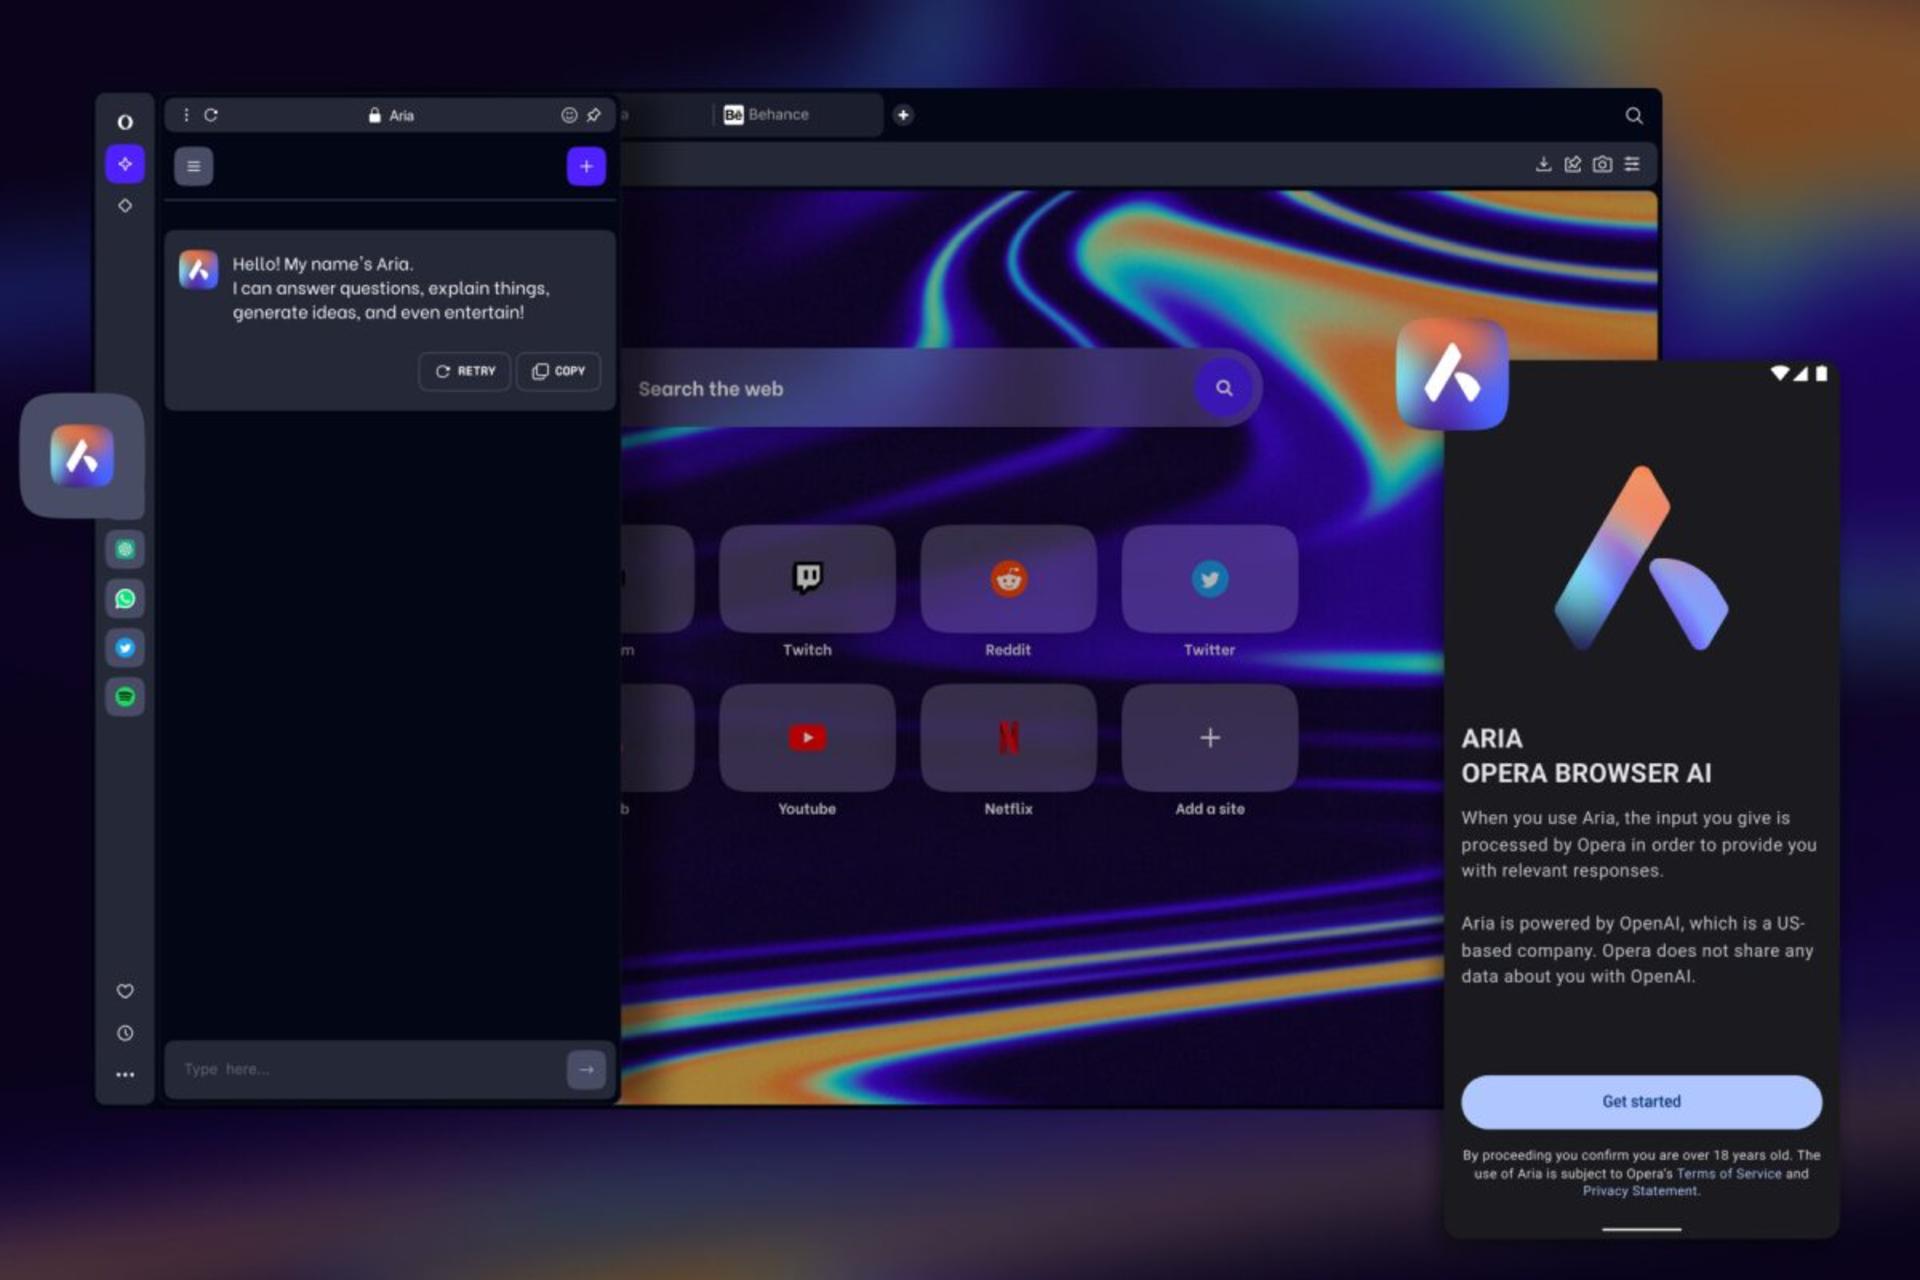This screenshot has width=1920, height=1280.
Task: Open history clock icon in sidebar
Action: tap(125, 1033)
